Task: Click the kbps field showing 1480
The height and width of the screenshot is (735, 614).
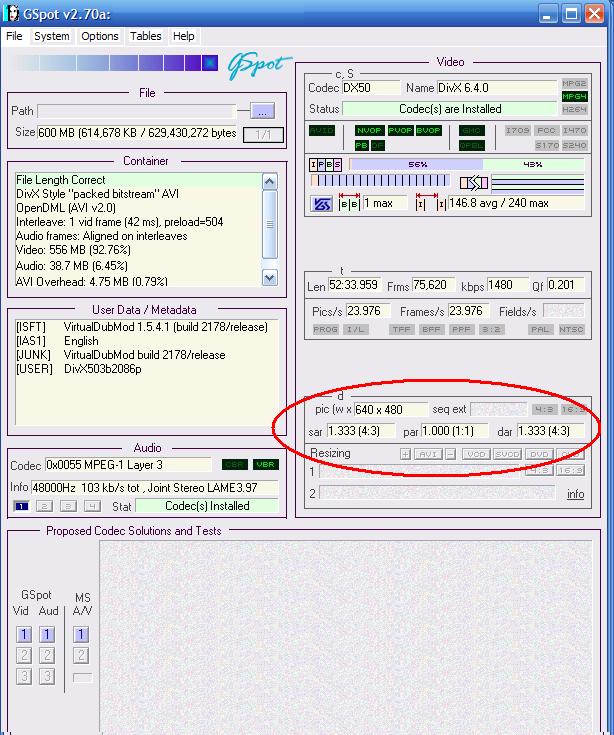Action: 507,285
